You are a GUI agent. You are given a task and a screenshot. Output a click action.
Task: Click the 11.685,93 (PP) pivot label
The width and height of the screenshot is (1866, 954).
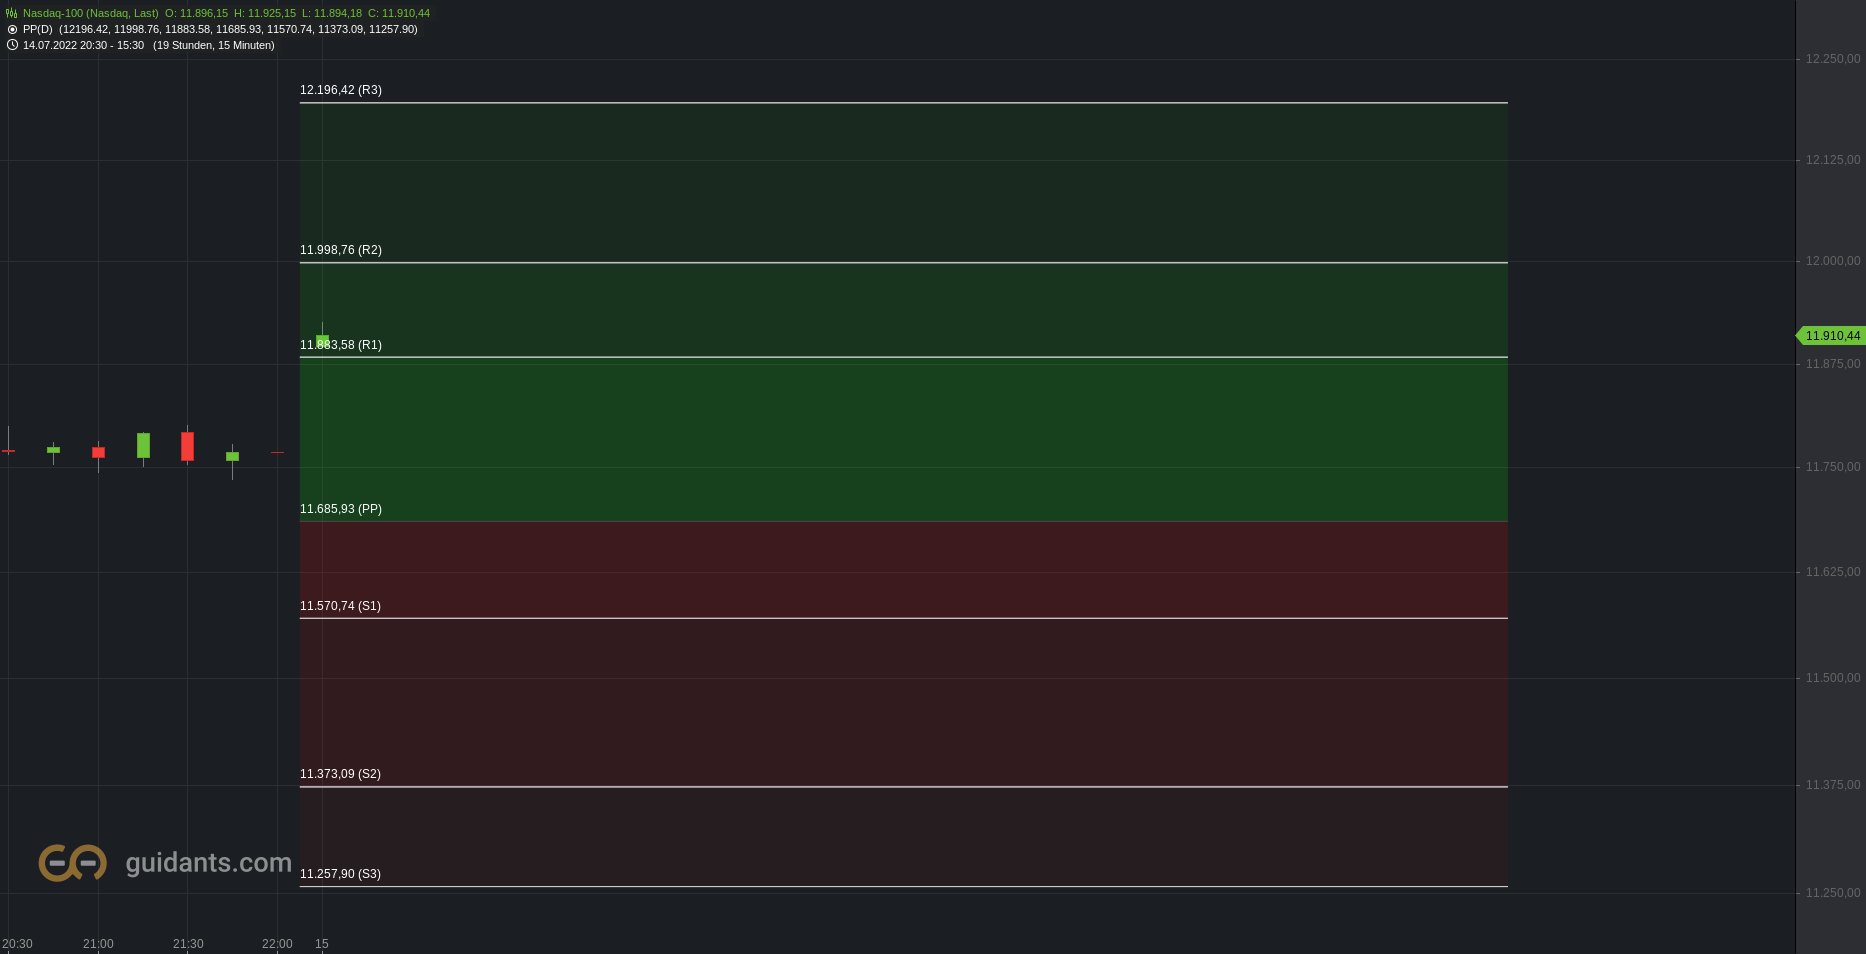(341, 509)
